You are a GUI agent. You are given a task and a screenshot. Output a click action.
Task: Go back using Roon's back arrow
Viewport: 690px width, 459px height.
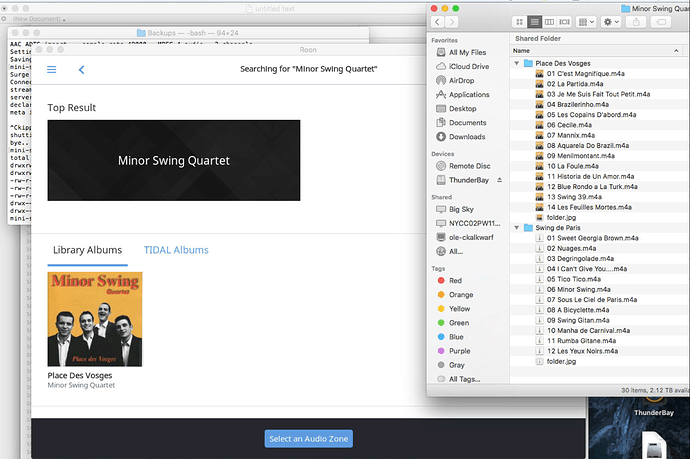pyautogui.click(x=81, y=70)
